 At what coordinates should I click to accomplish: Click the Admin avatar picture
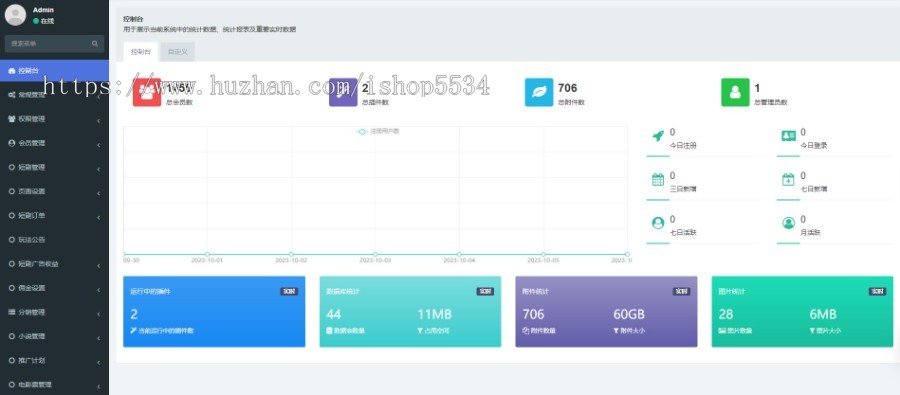(x=15, y=15)
